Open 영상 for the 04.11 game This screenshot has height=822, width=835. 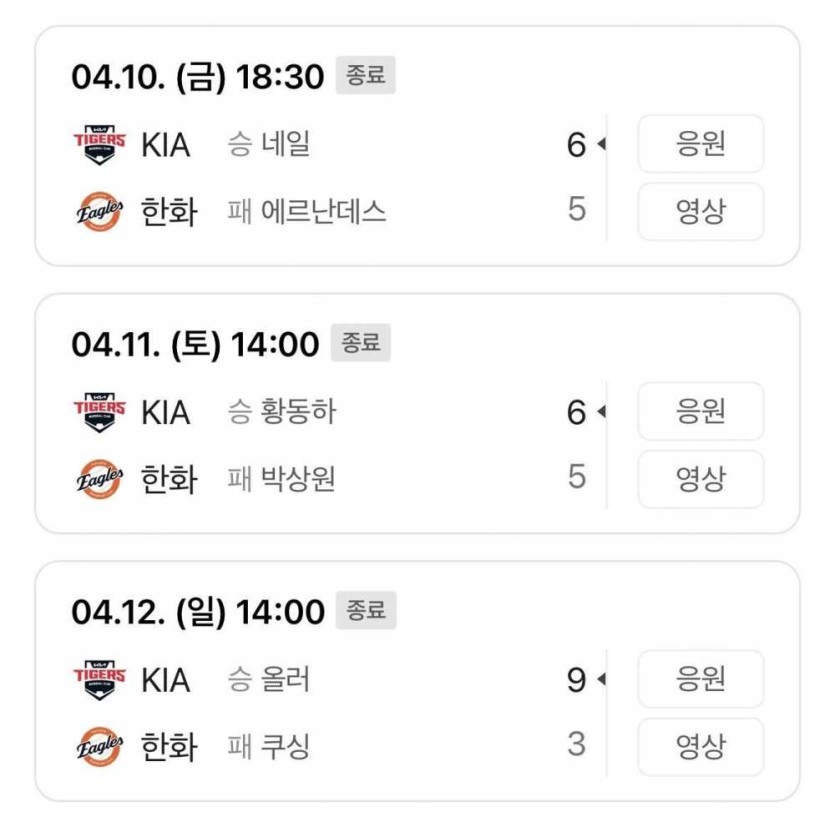click(x=700, y=479)
